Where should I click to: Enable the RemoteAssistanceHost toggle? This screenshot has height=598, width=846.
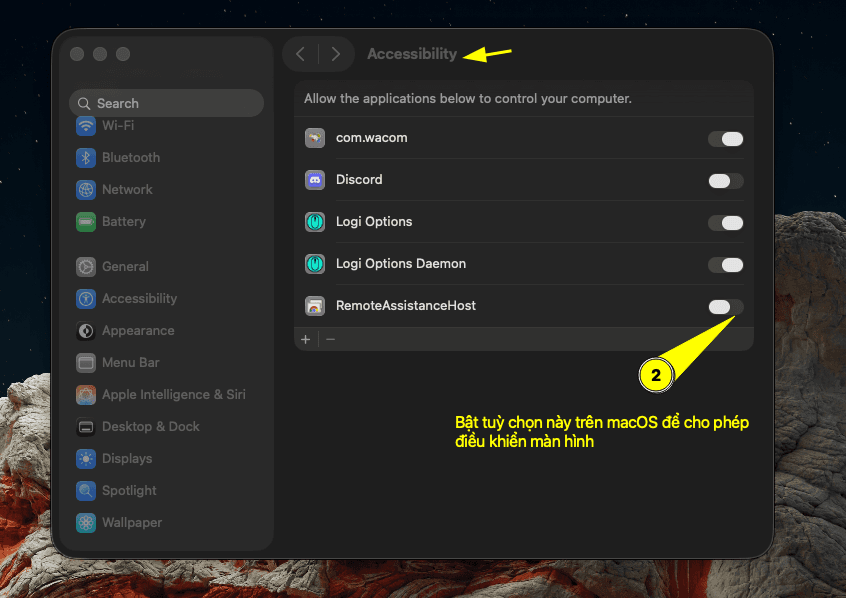(725, 307)
